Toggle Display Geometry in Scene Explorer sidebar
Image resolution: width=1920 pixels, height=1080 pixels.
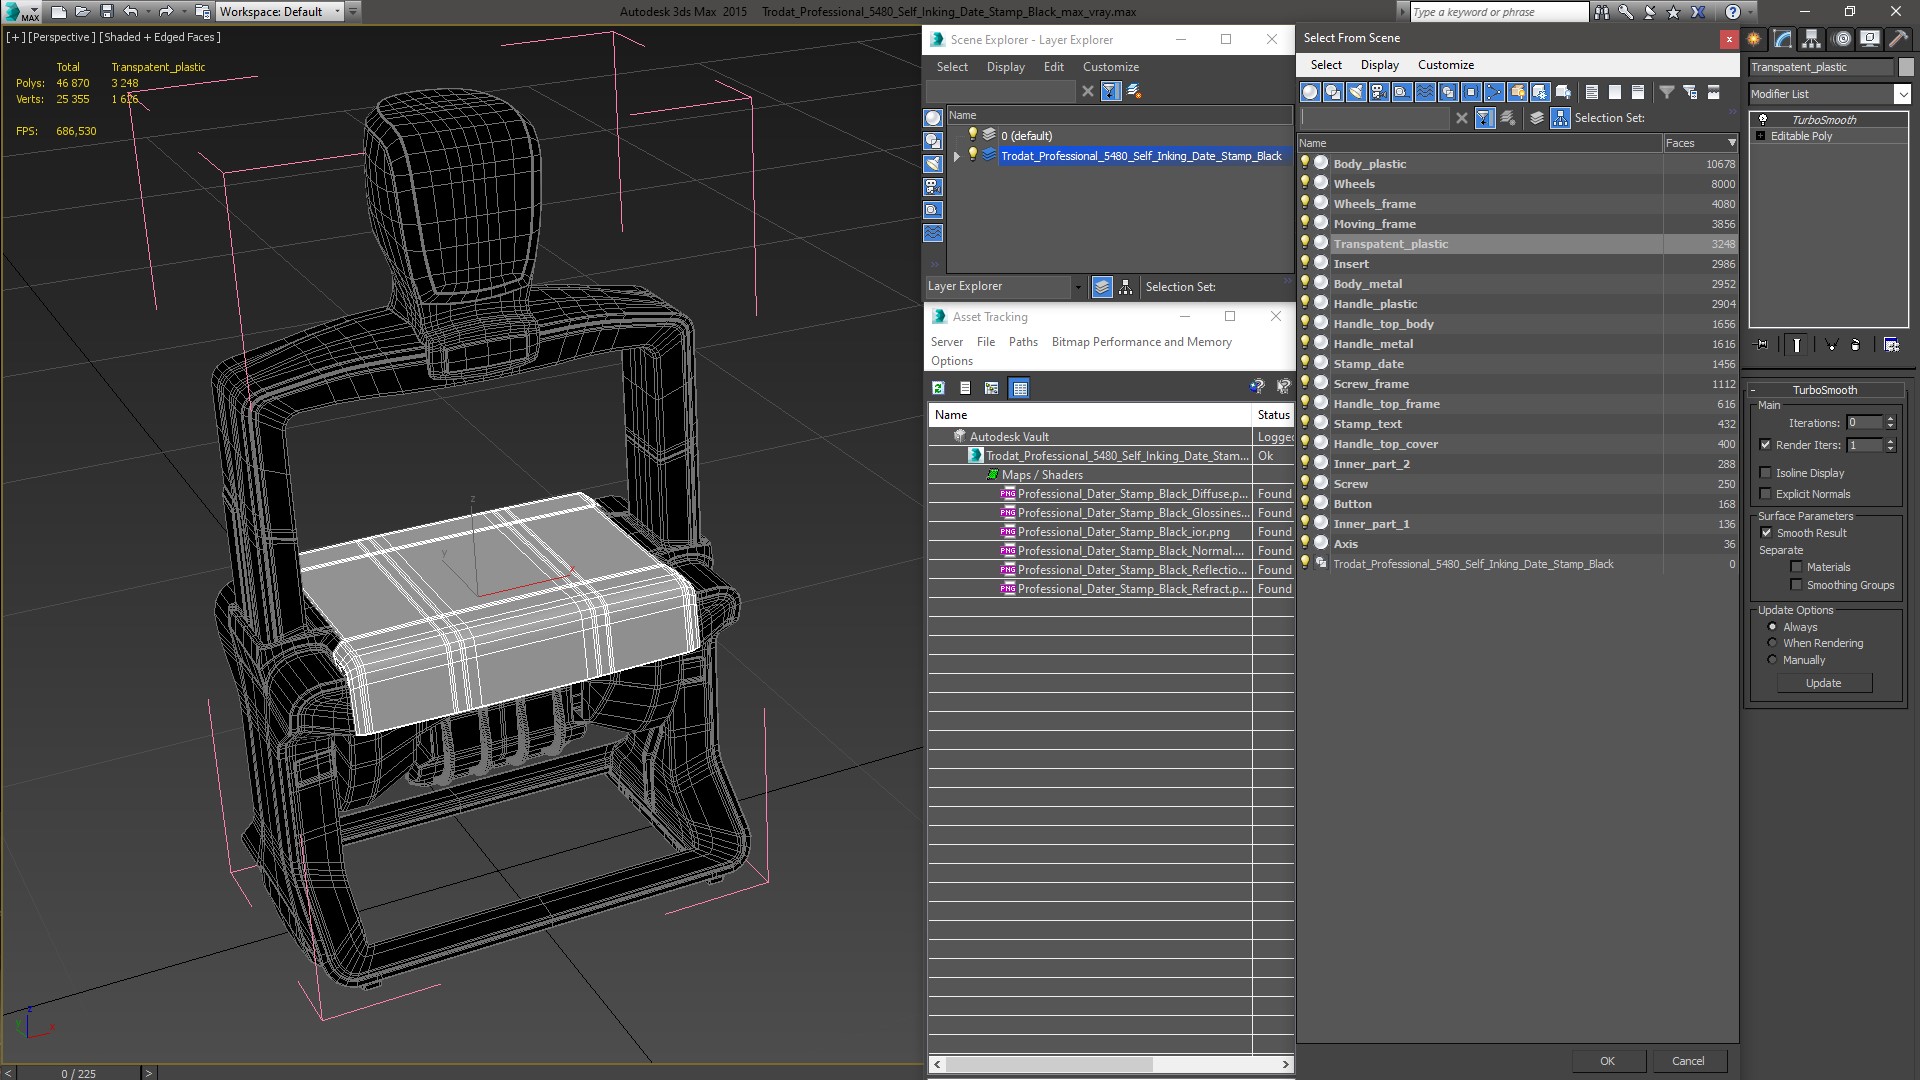[x=933, y=118]
